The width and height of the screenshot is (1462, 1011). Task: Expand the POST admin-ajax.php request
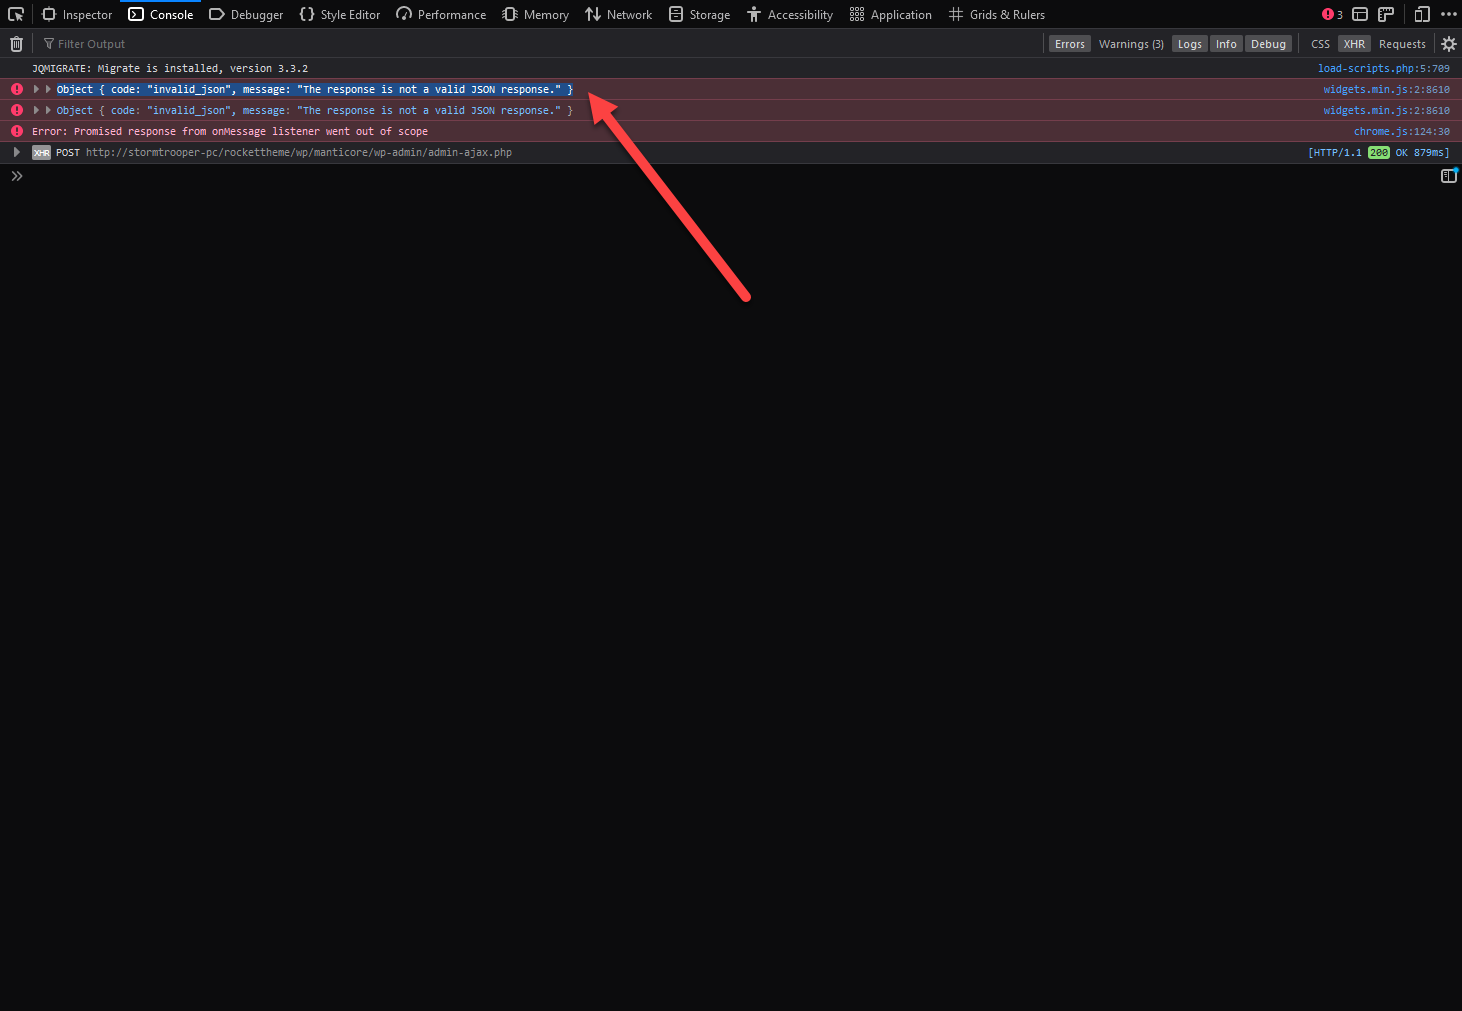[16, 152]
